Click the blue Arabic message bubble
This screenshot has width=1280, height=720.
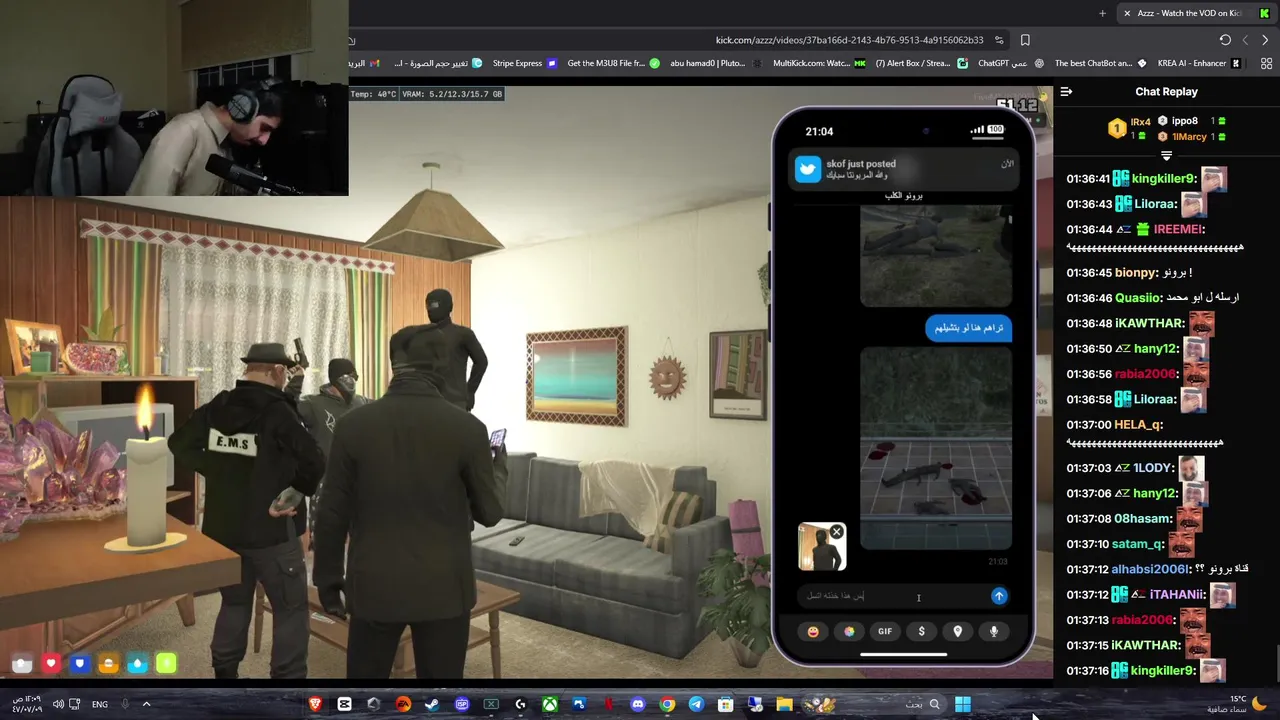[x=968, y=328]
